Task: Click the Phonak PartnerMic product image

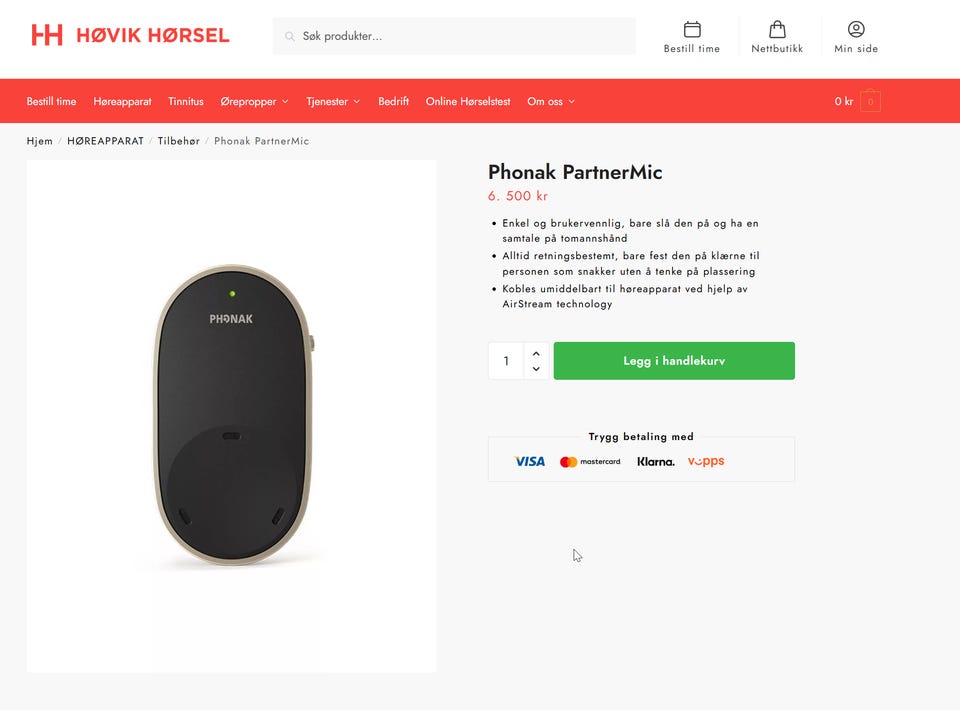Action: pyautogui.click(x=231, y=416)
